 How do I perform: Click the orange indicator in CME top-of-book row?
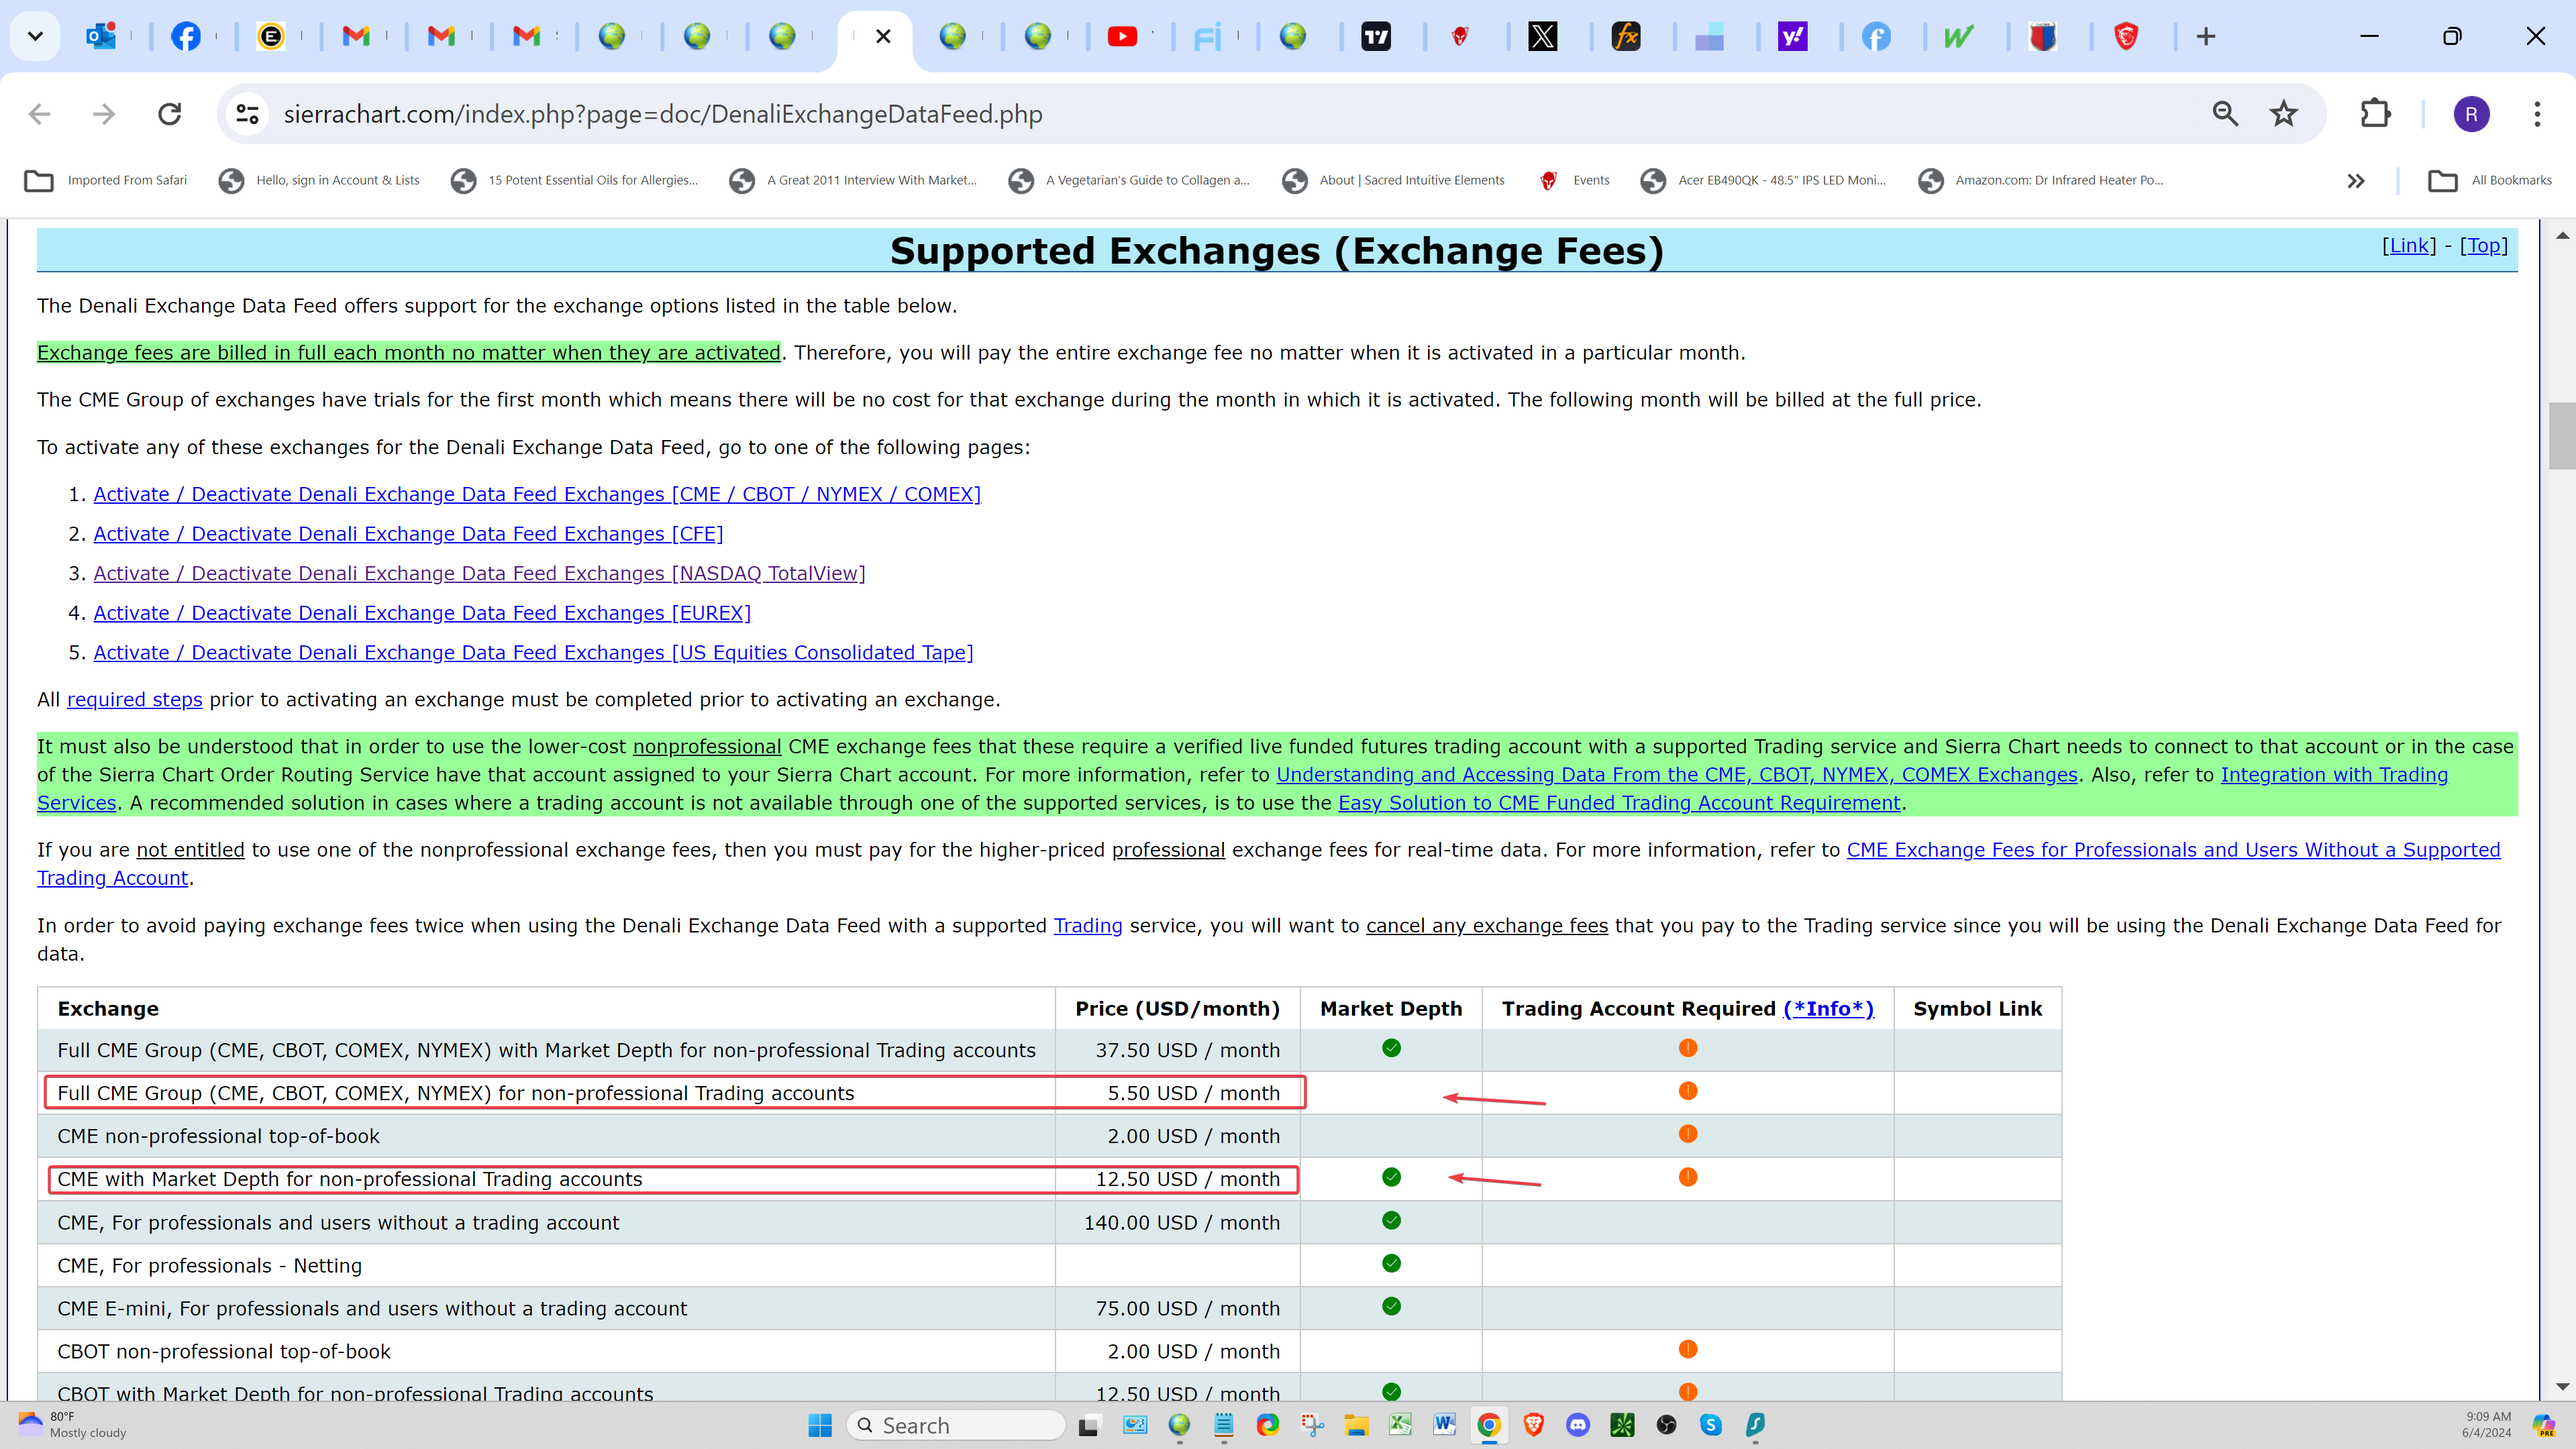pyautogui.click(x=1688, y=1134)
